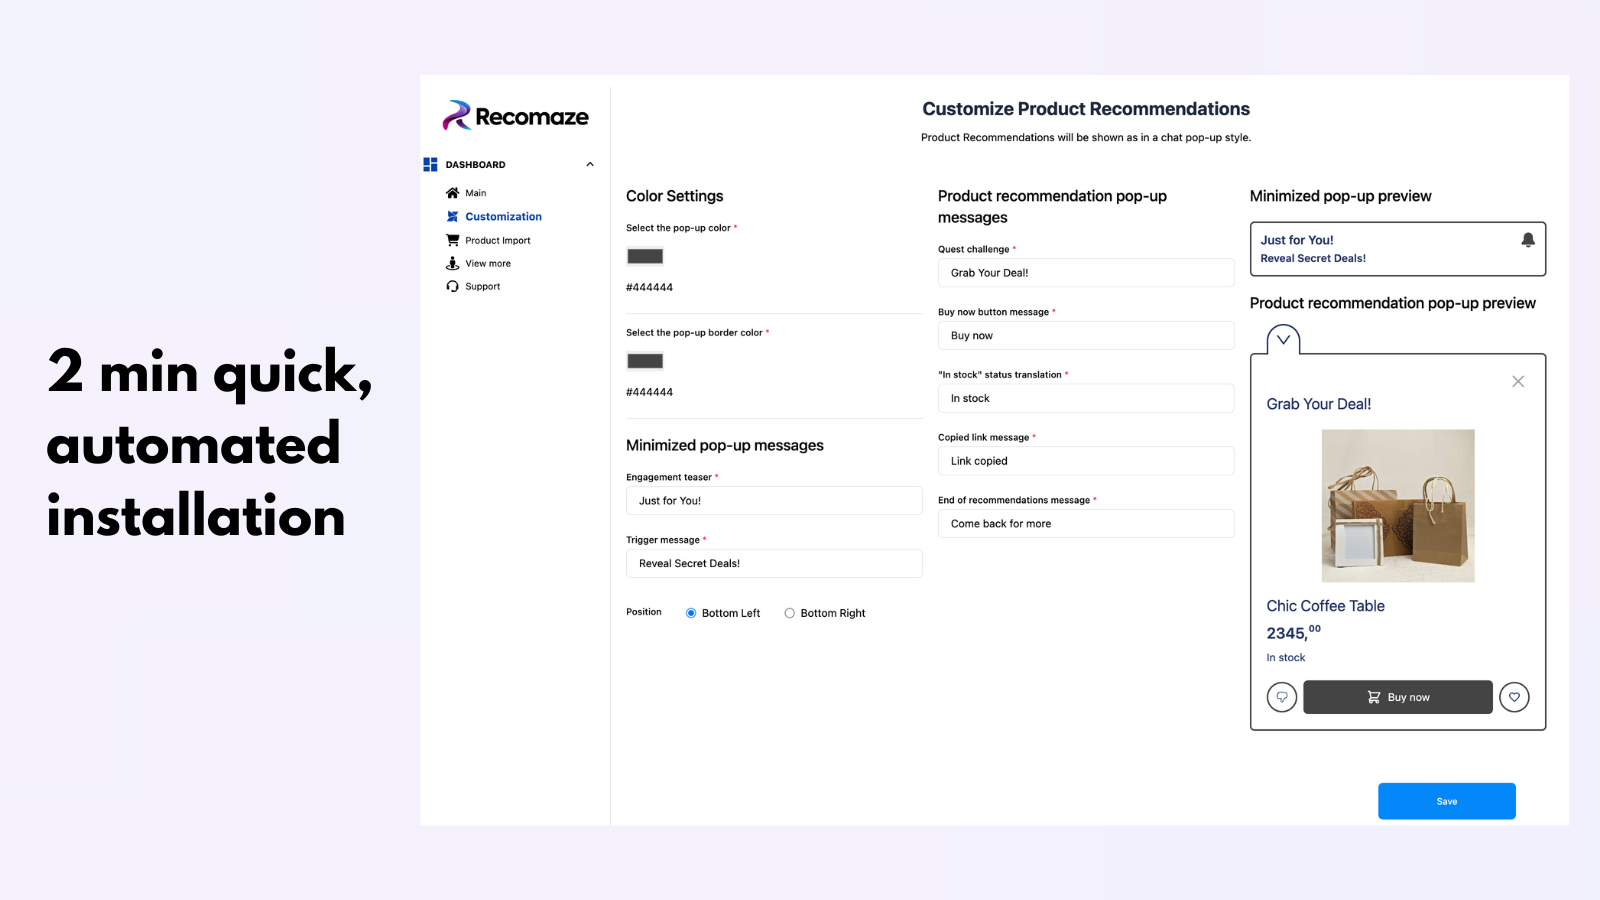Click the Dashboard grid icon
The height and width of the screenshot is (900, 1600).
pyautogui.click(x=430, y=164)
